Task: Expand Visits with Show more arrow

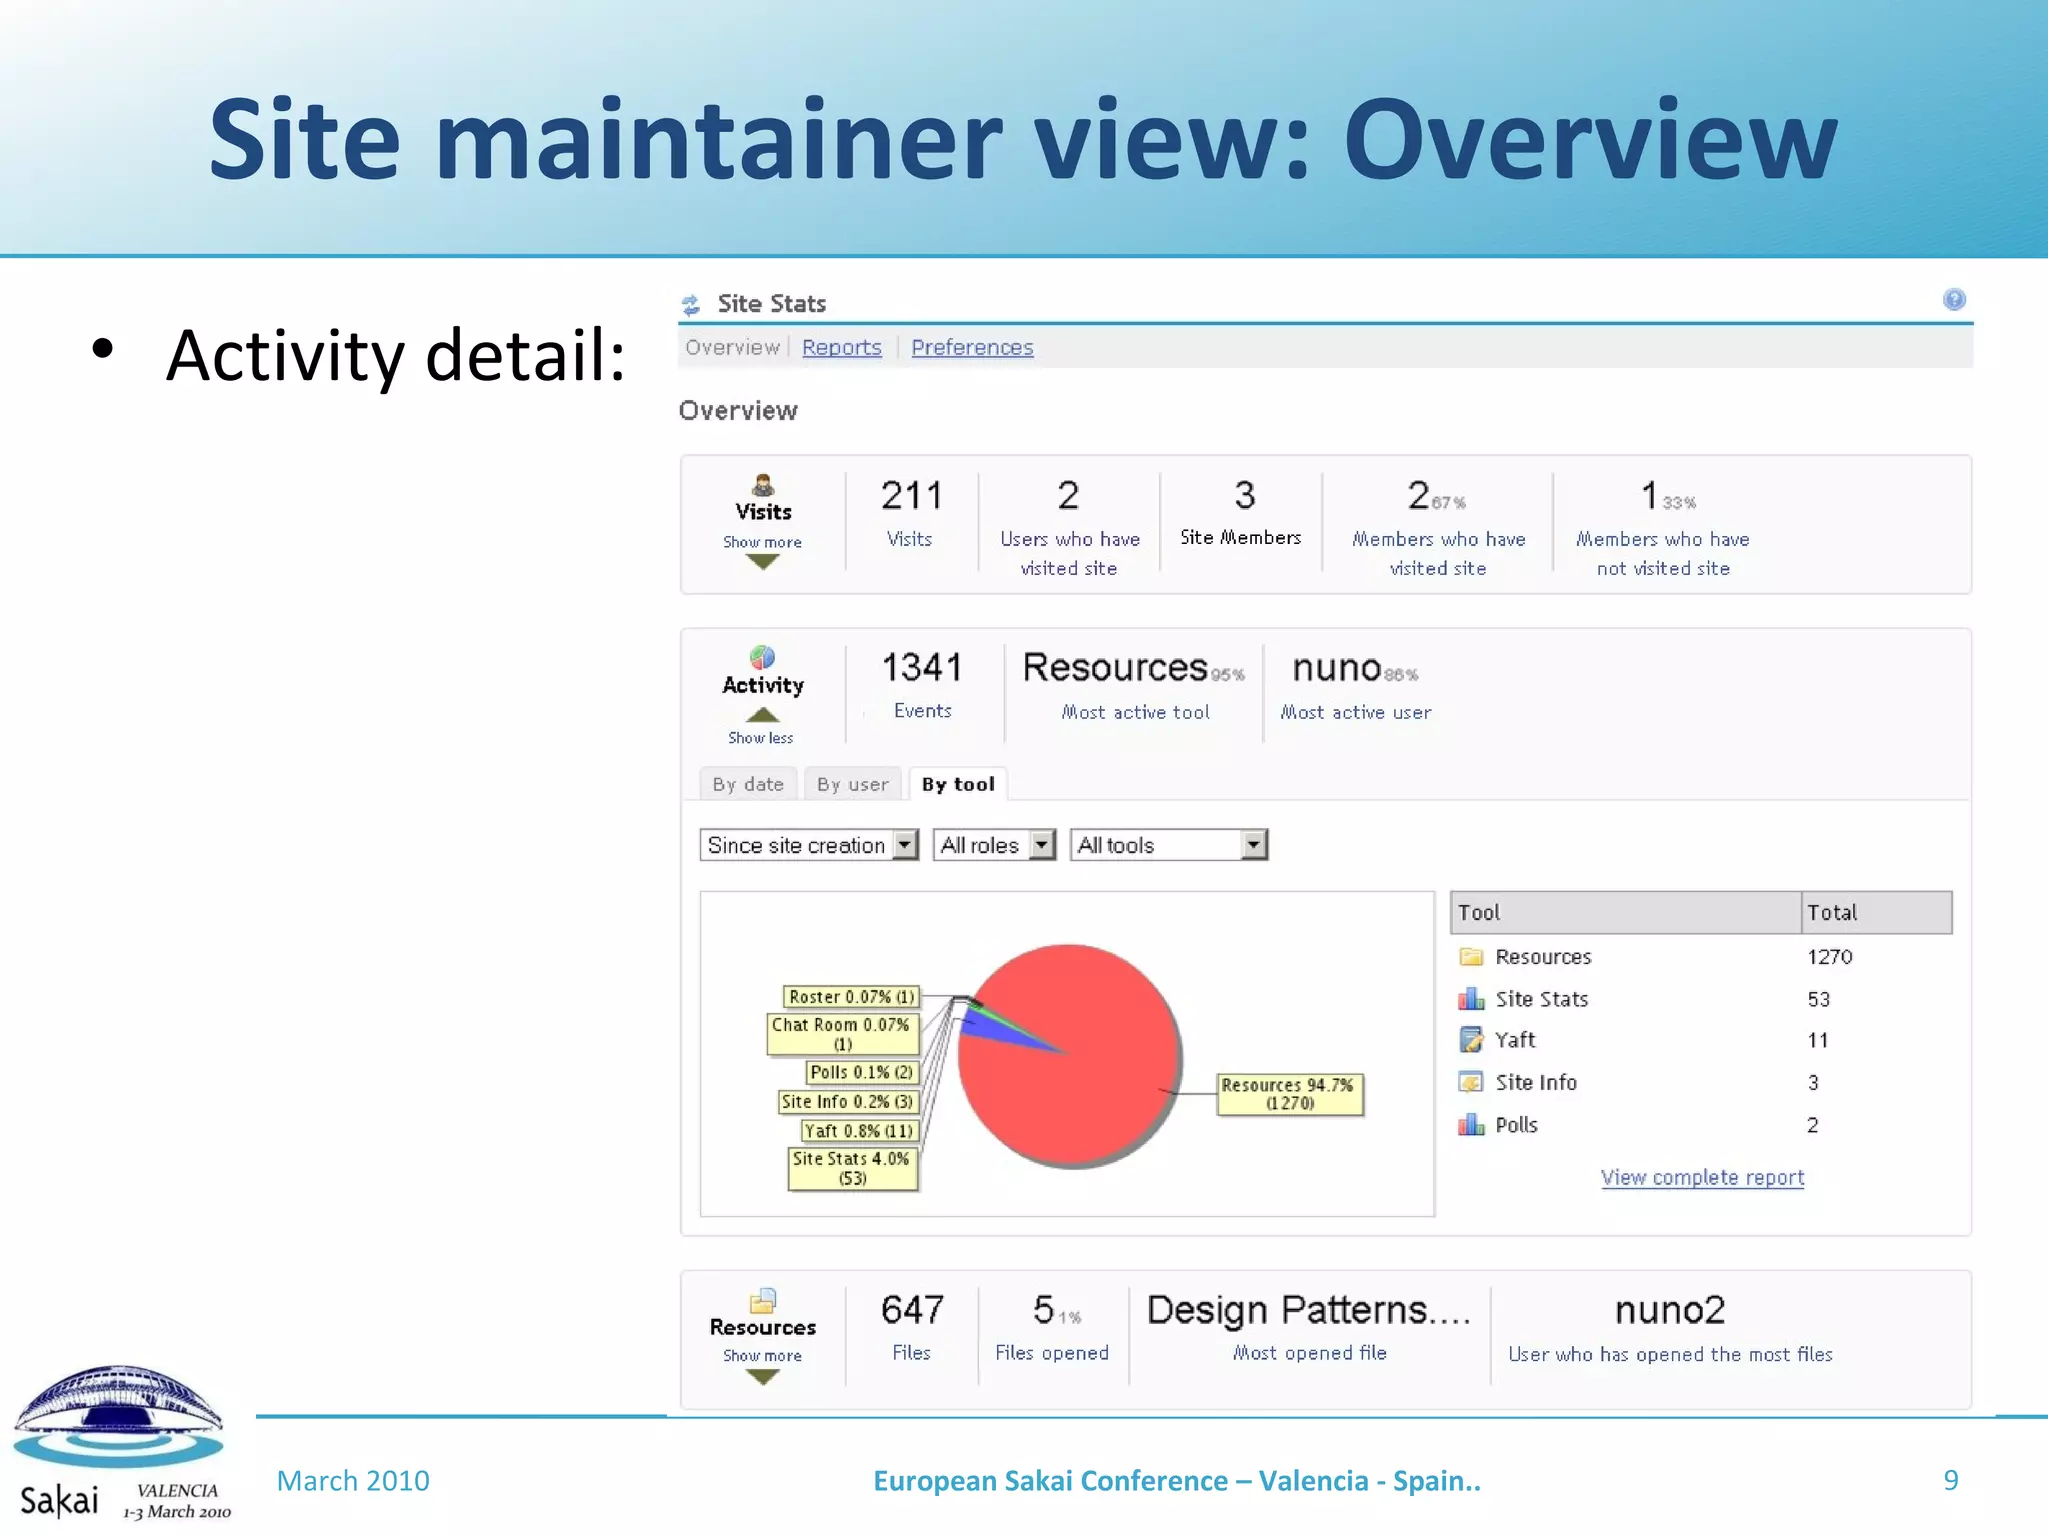Action: click(x=762, y=562)
